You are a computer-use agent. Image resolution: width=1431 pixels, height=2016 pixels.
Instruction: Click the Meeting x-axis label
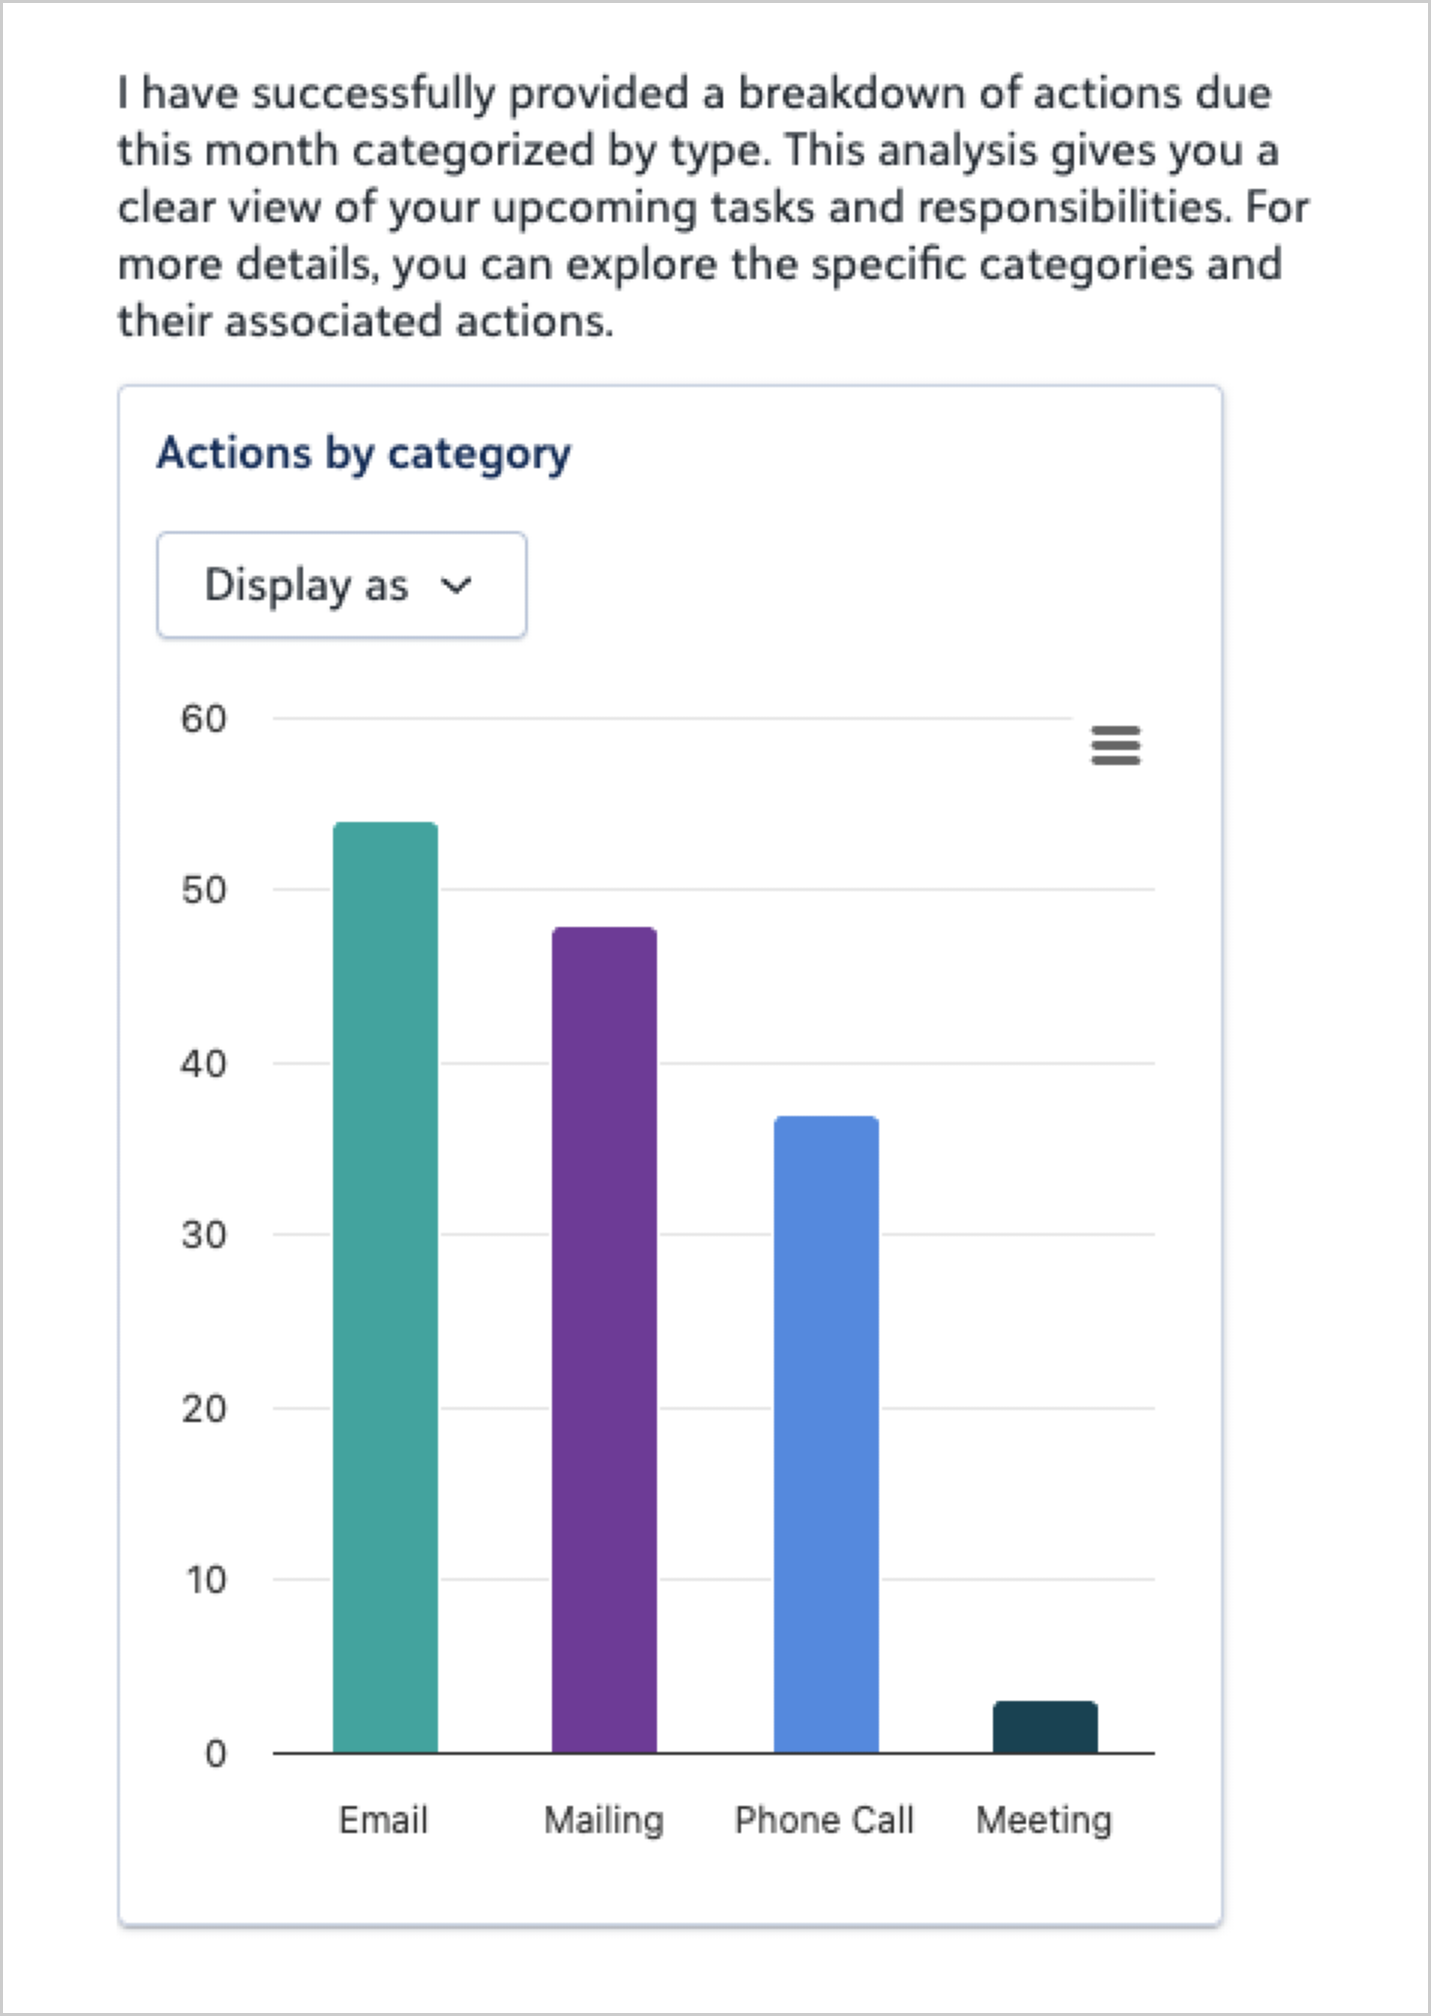pos(1044,1820)
